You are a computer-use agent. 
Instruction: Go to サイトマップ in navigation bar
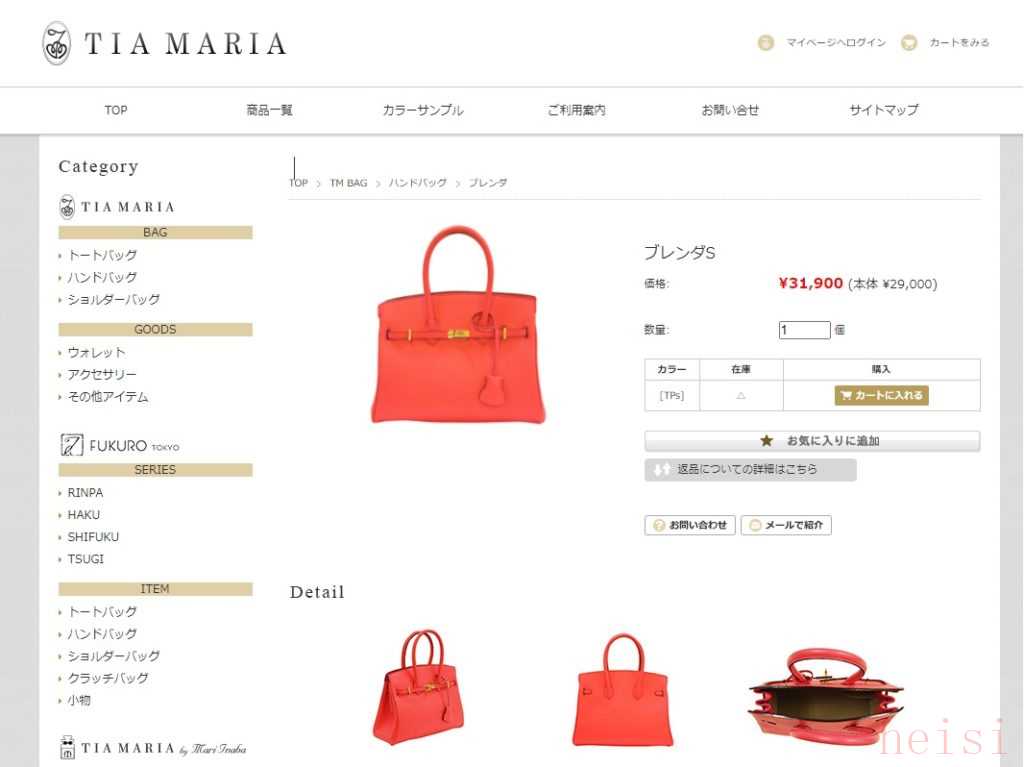[884, 110]
